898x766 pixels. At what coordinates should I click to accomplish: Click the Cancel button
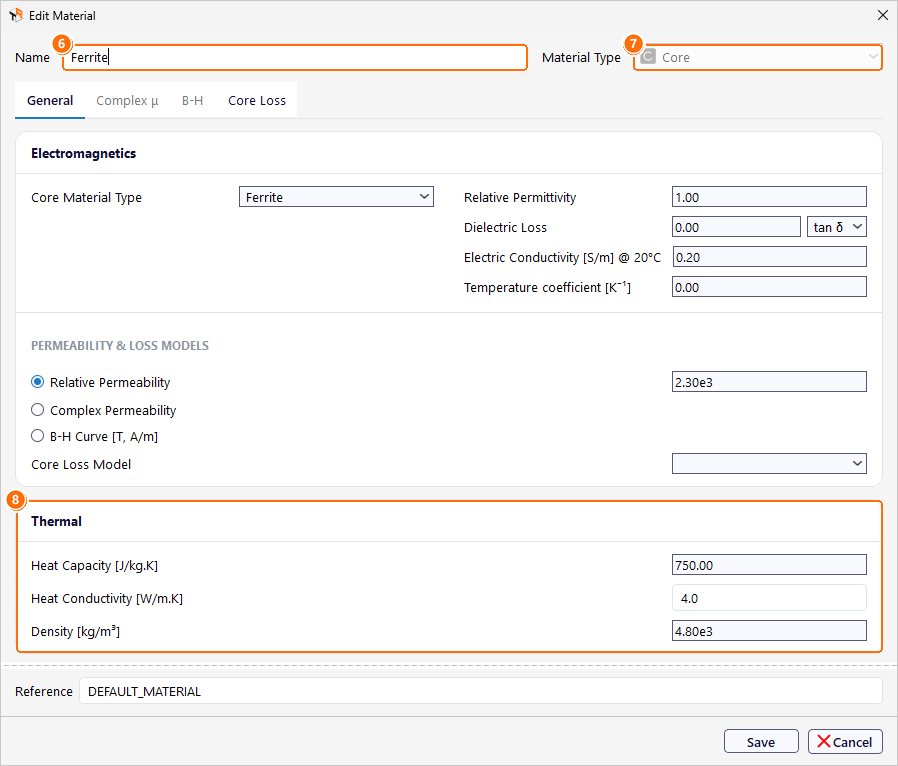[845, 742]
